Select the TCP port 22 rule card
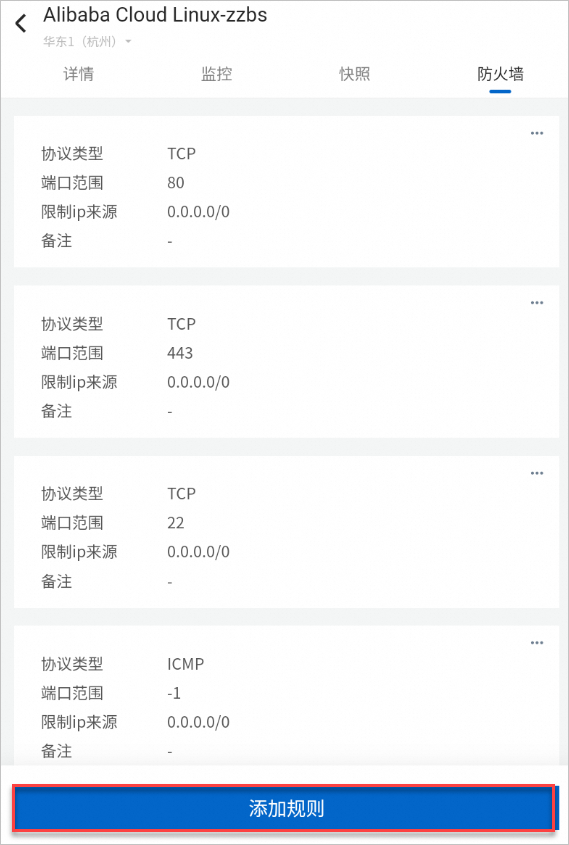The height and width of the screenshot is (845, 569). (x=286, y=532)
